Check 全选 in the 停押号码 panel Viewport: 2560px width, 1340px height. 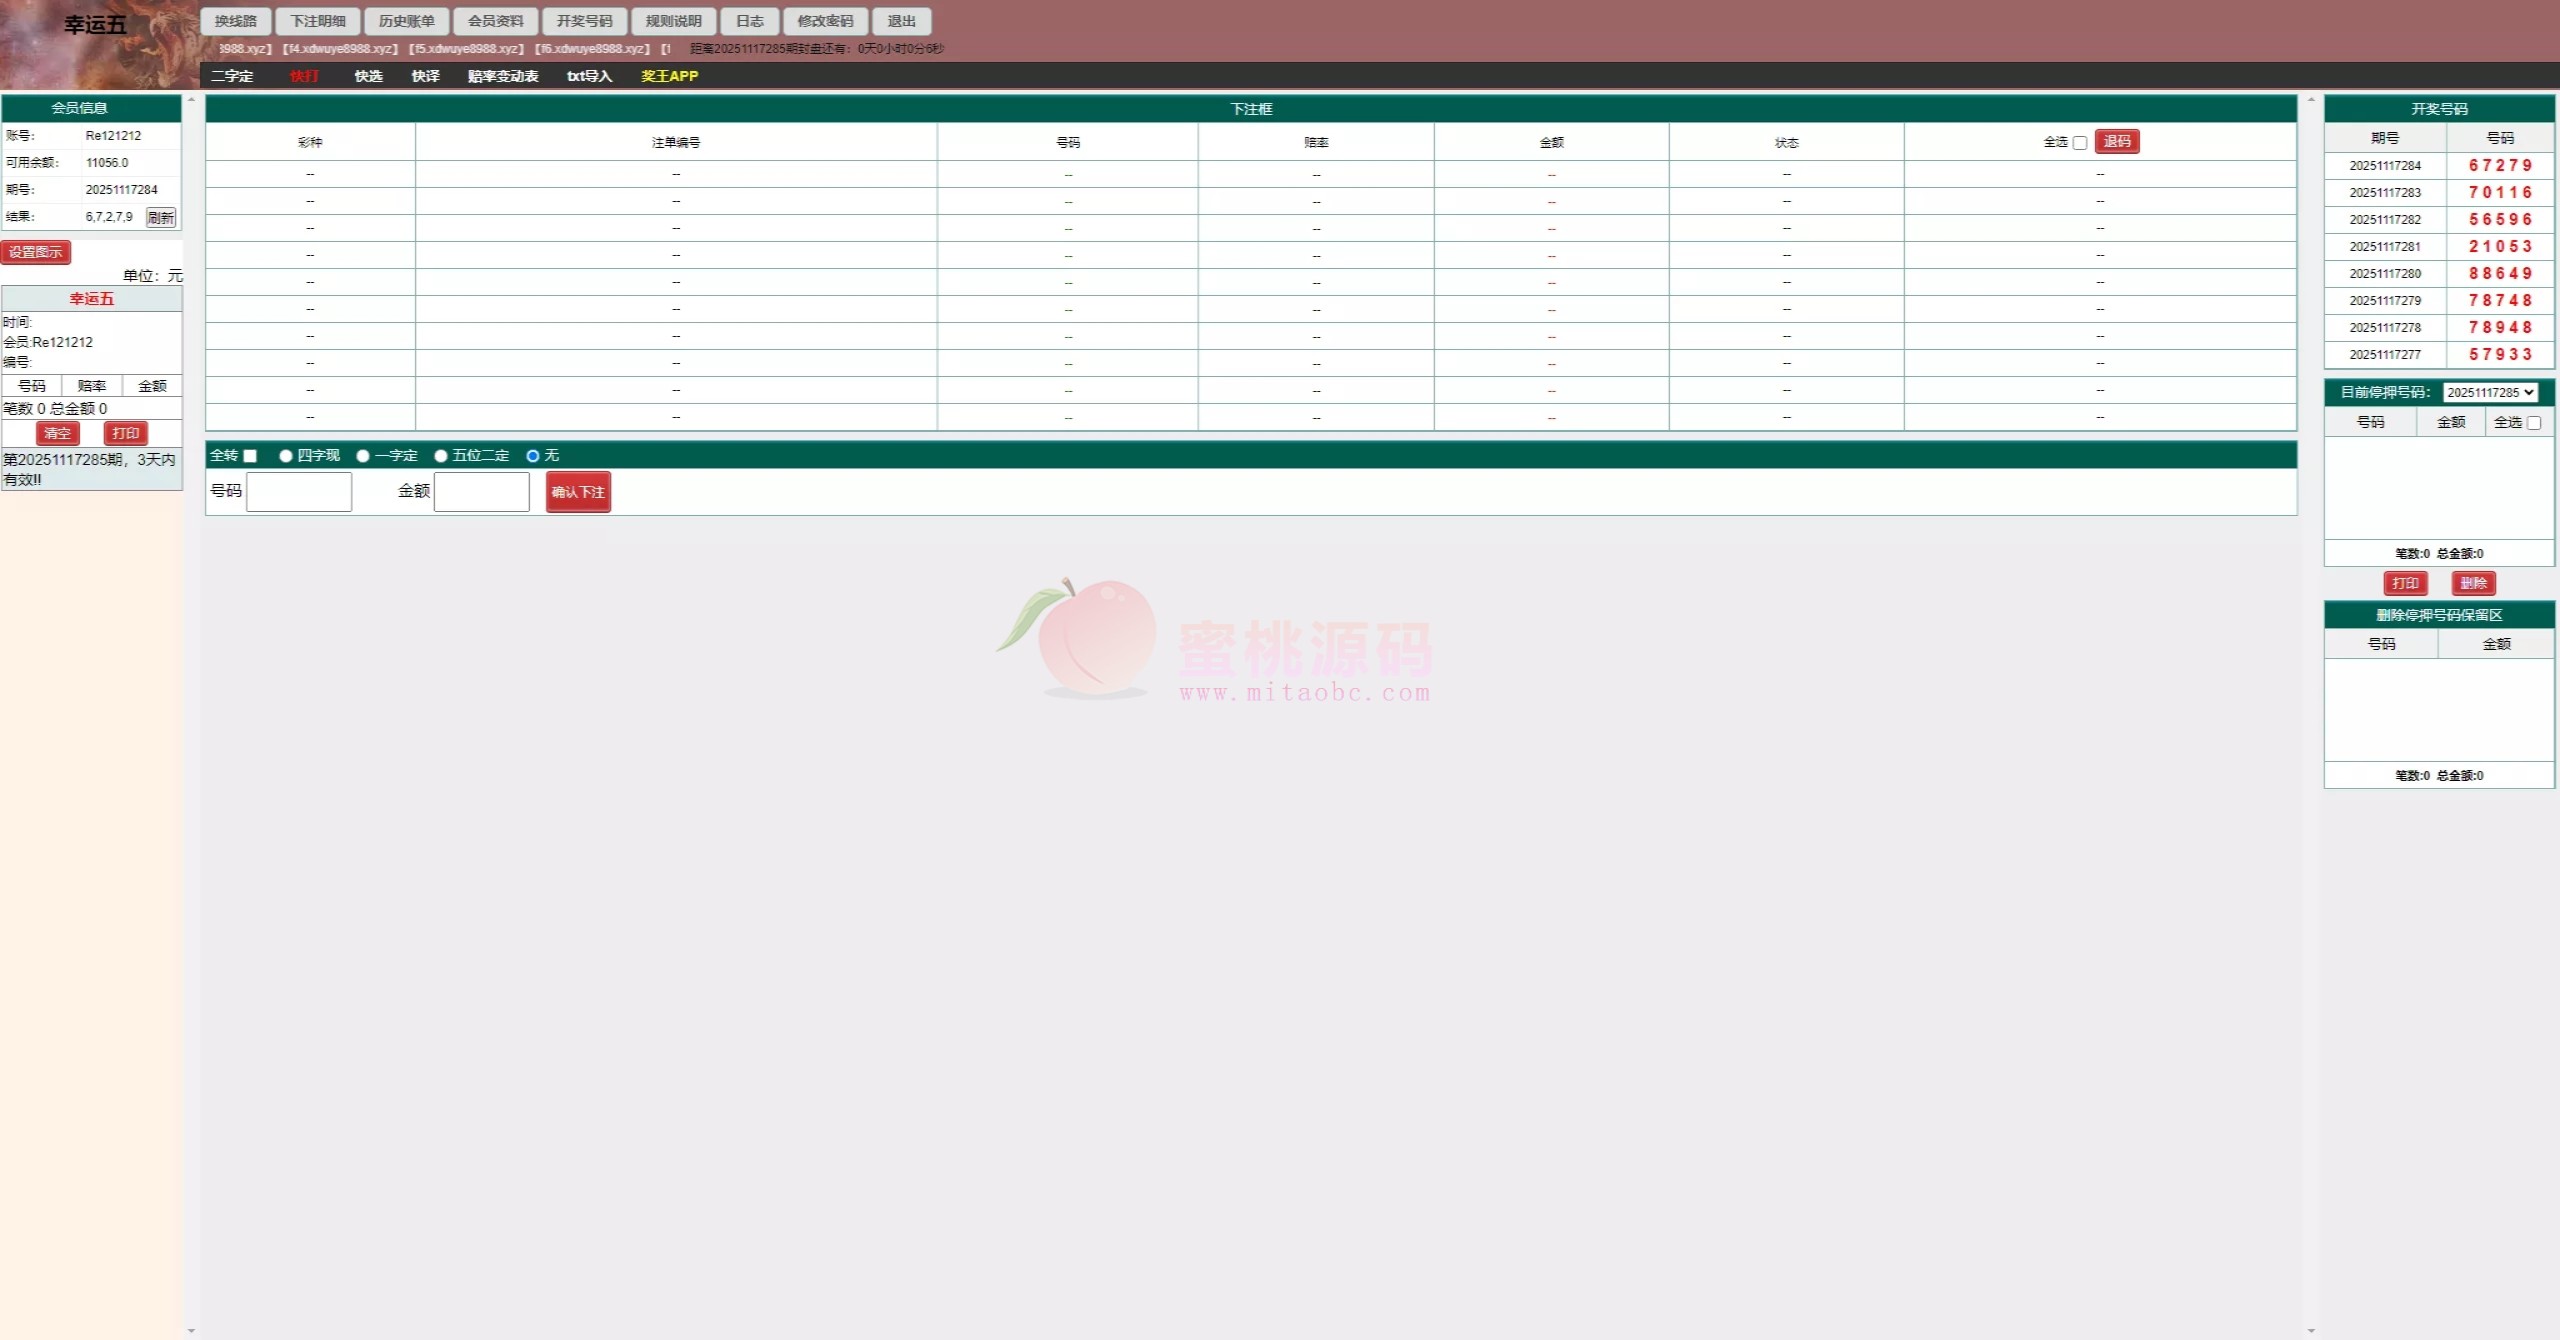coord(2534,423)
